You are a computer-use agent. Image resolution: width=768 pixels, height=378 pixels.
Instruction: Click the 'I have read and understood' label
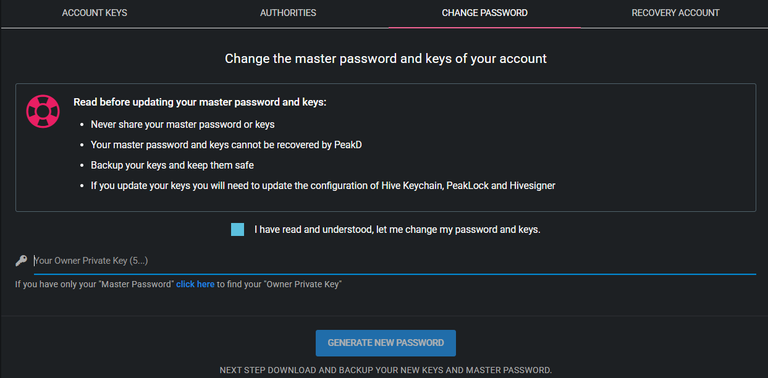click(x=397, y=229)
